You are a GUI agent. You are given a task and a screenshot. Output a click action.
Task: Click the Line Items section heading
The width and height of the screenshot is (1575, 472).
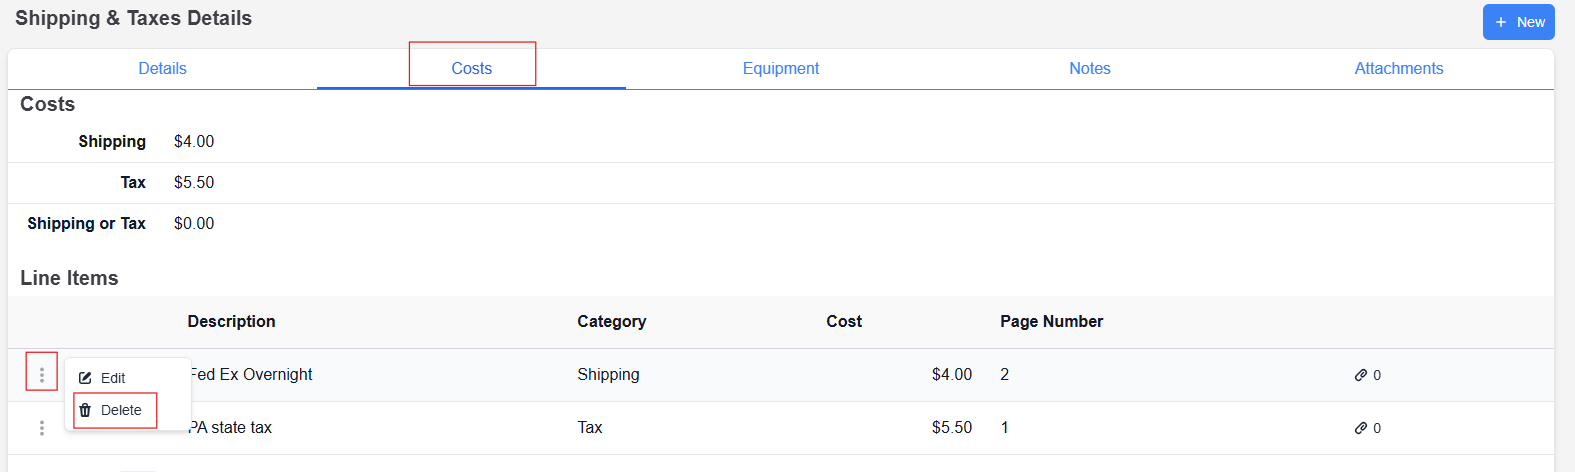pos(69,278)
